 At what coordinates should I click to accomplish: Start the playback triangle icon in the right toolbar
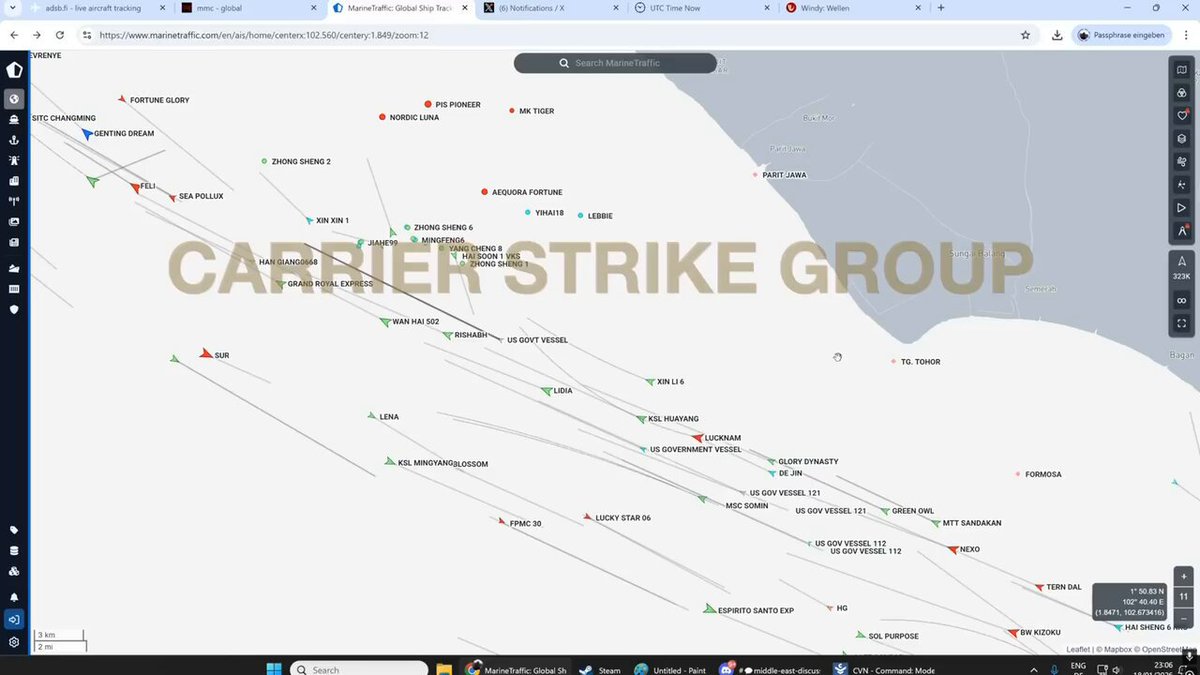coord(1181,208)
